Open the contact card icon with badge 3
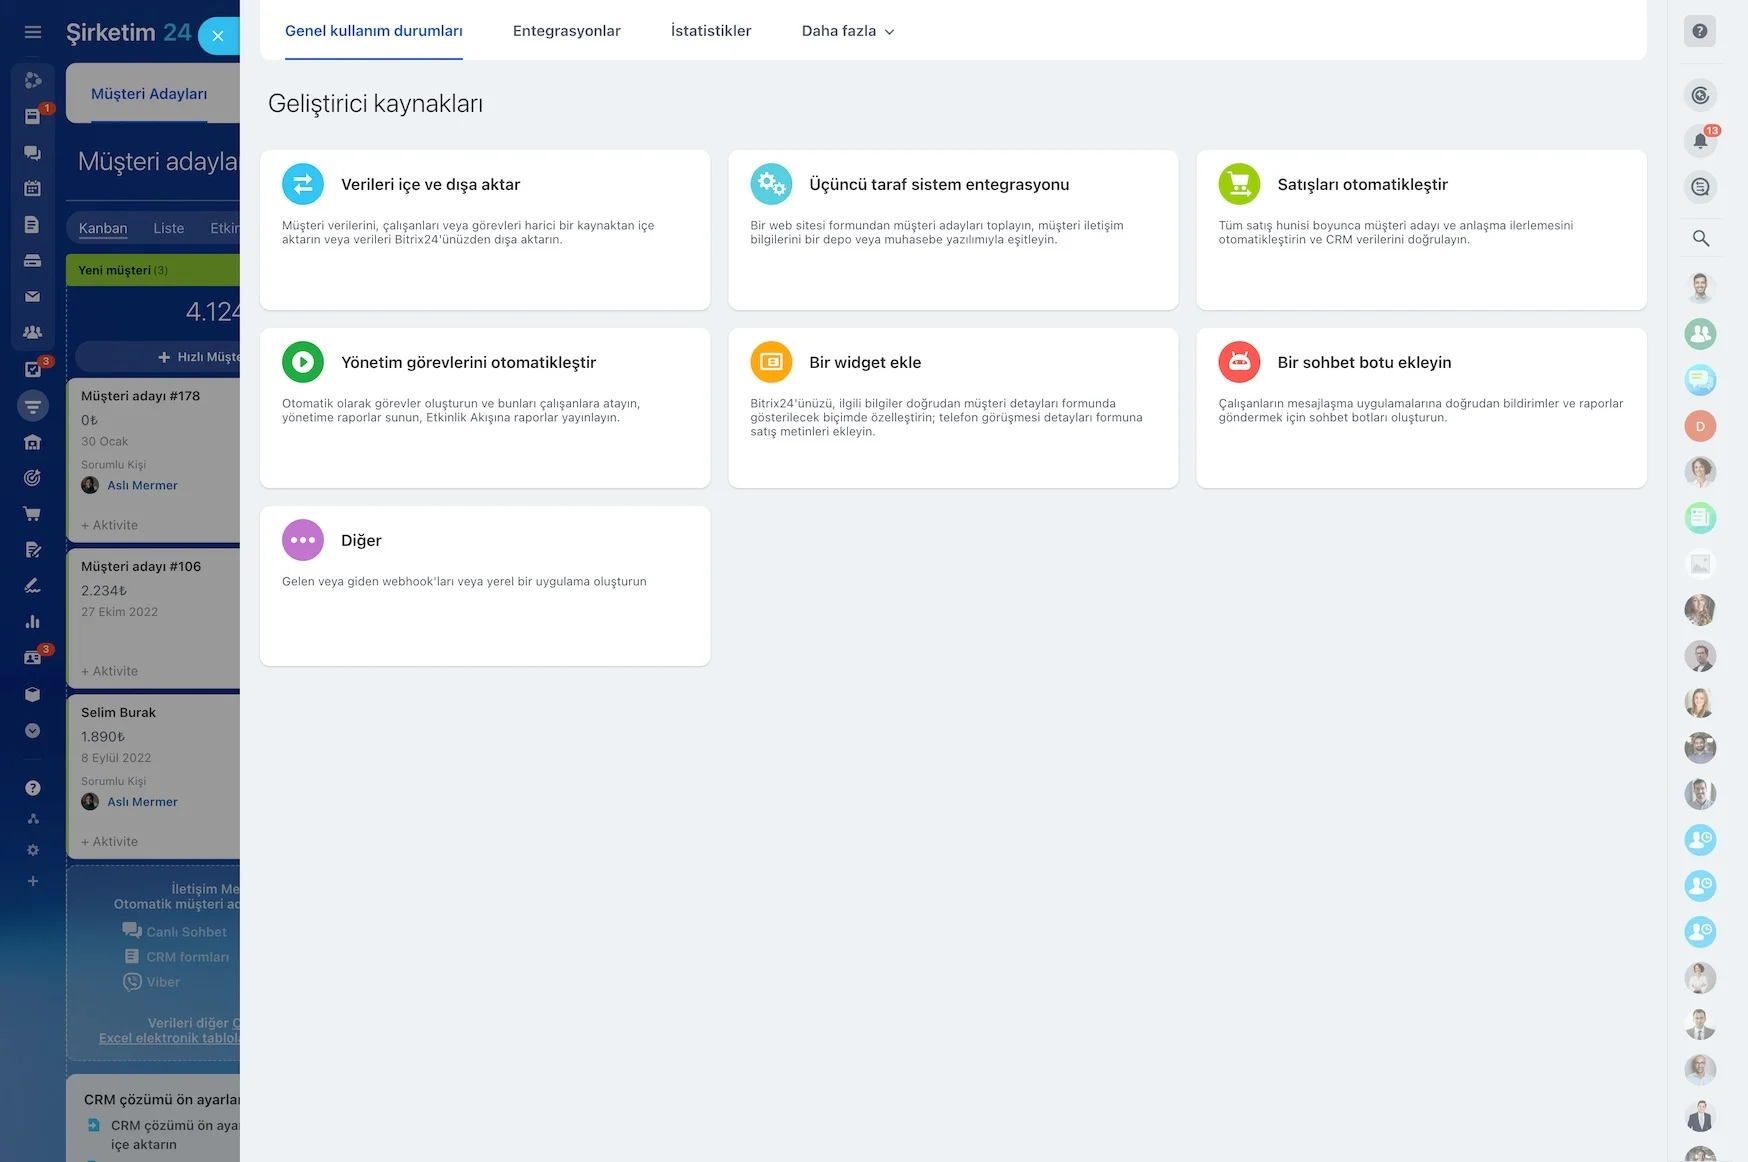The width and height of the screenshot is (1748, 1162). coord(33,658)
